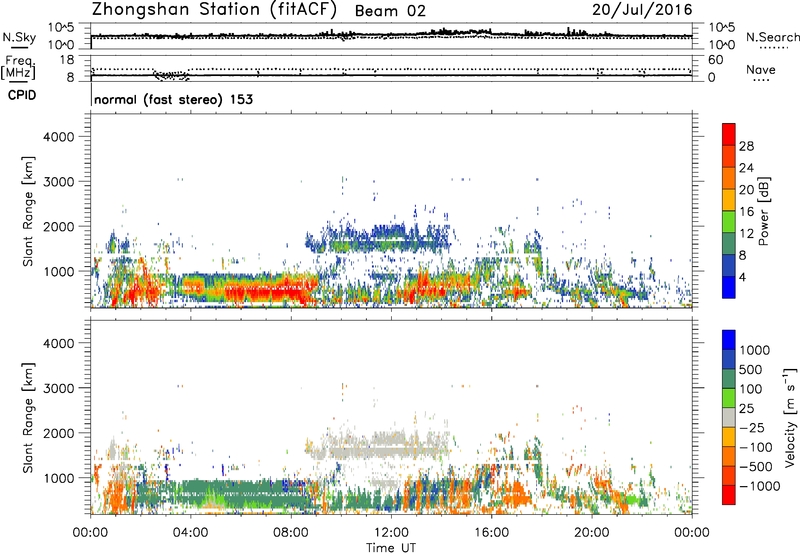The image size is (800, 554).
Task: Click the "08:00" time tick label
Action: point(291,533)
